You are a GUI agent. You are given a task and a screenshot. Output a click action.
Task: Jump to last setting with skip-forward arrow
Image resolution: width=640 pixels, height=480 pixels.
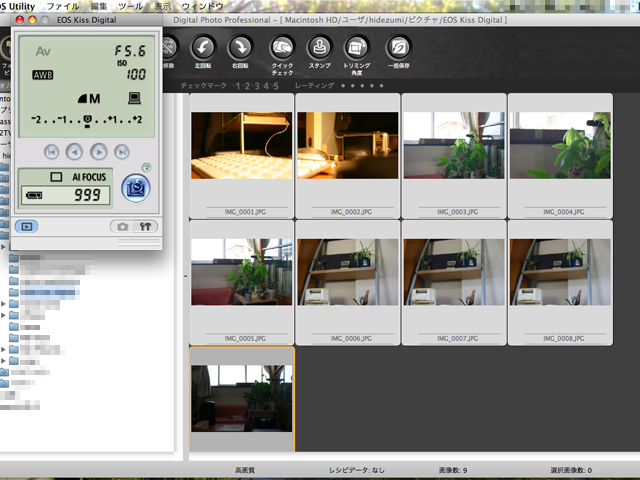(x=122, y=152)
